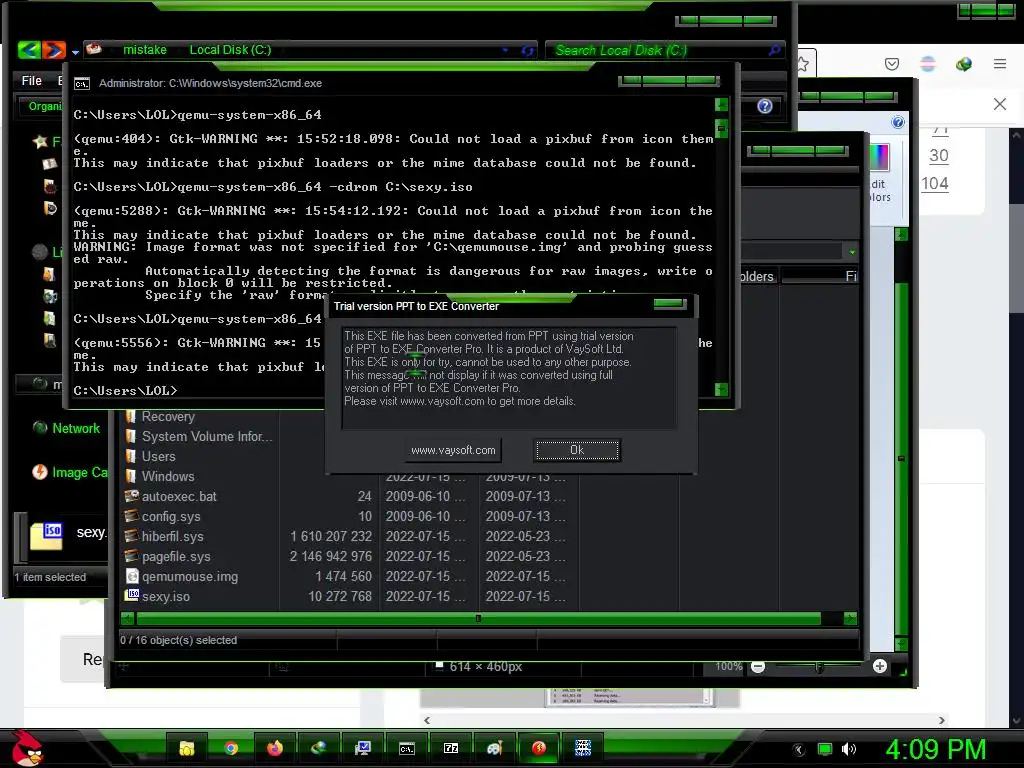Image resolution: width=1024 pixels, height=768 pixels.
Task: Click the striped flag extension icon in Firefox
Action: pyautogui.click(x=927, y=64)
